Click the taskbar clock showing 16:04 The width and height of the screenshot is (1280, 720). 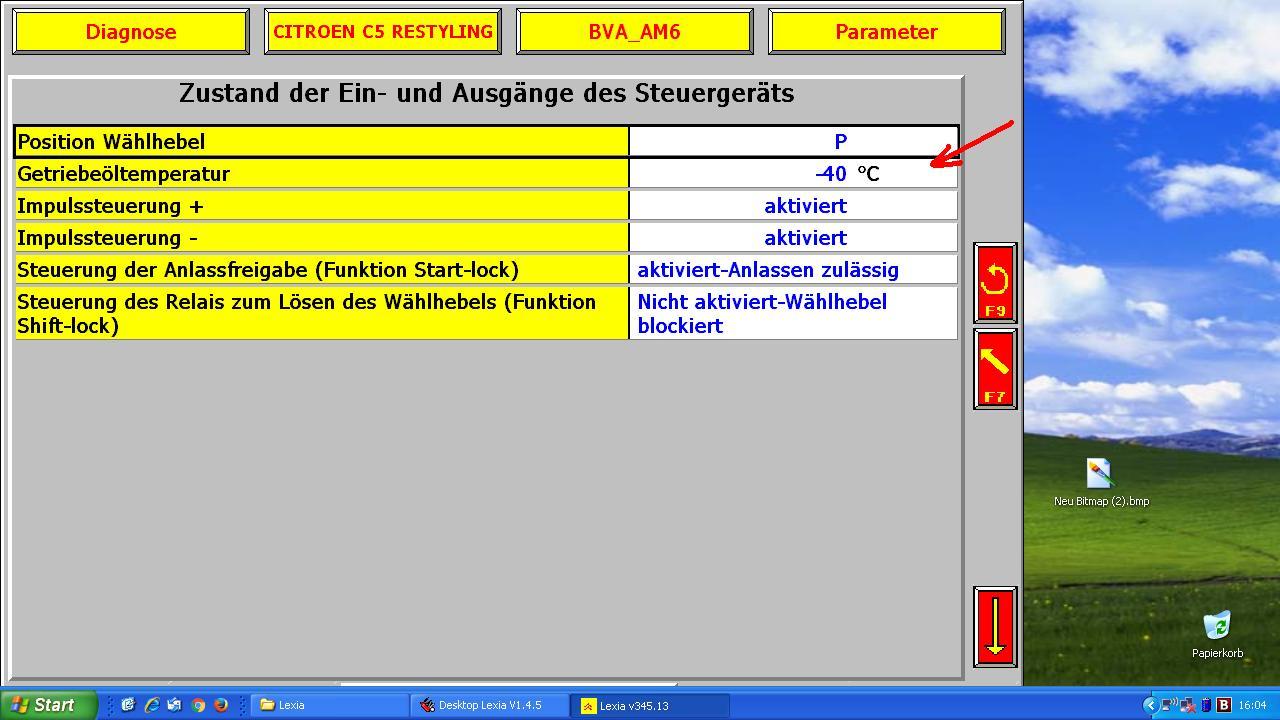(x=1252, y=705)
